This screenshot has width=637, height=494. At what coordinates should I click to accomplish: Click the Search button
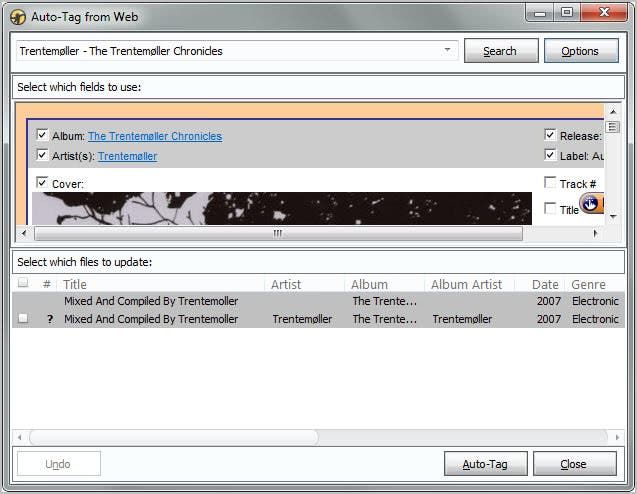[501, 51]
